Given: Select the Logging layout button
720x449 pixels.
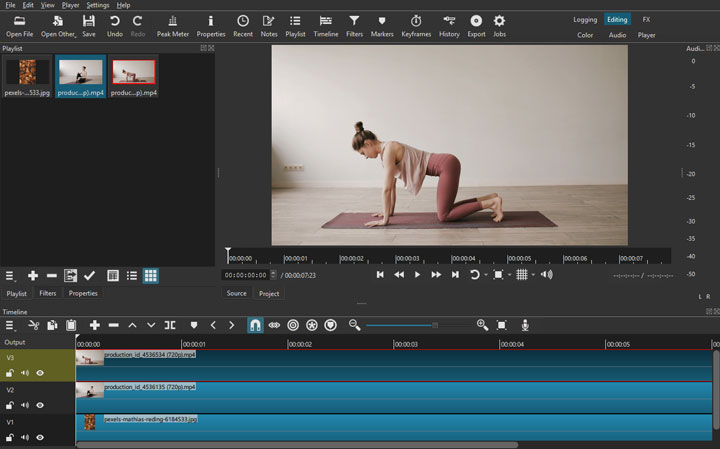Looking at the screenshot, I should click(585, 19).
